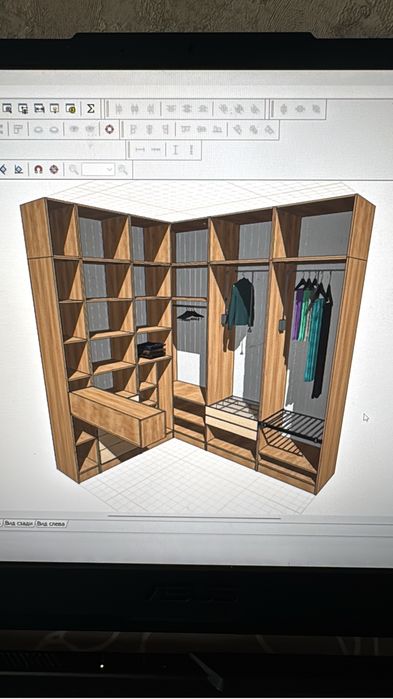Click the magnifier icon after zoom box
Viewport: 393px width, 699px height.
123,169
